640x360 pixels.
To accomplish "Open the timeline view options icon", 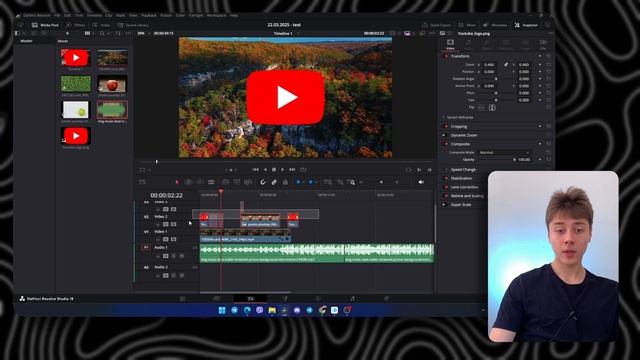I will point(142,182).
